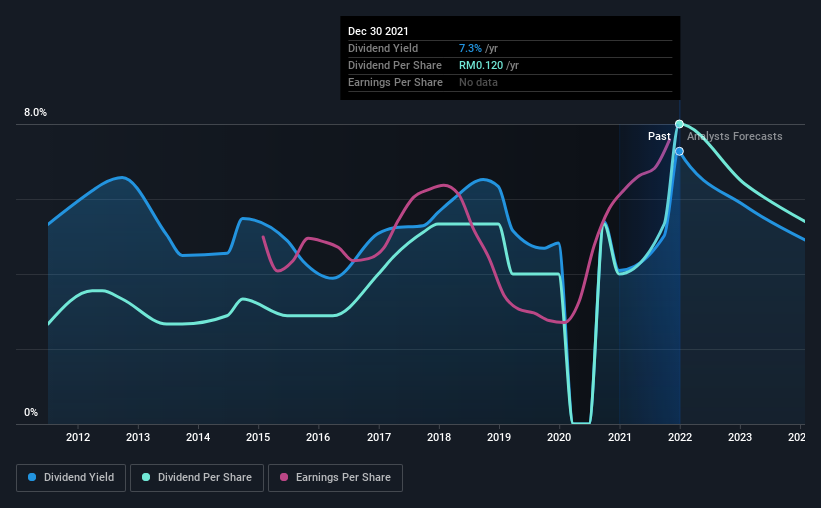Click the No data earnings value
Screen dimensions: 821x508
478,82
